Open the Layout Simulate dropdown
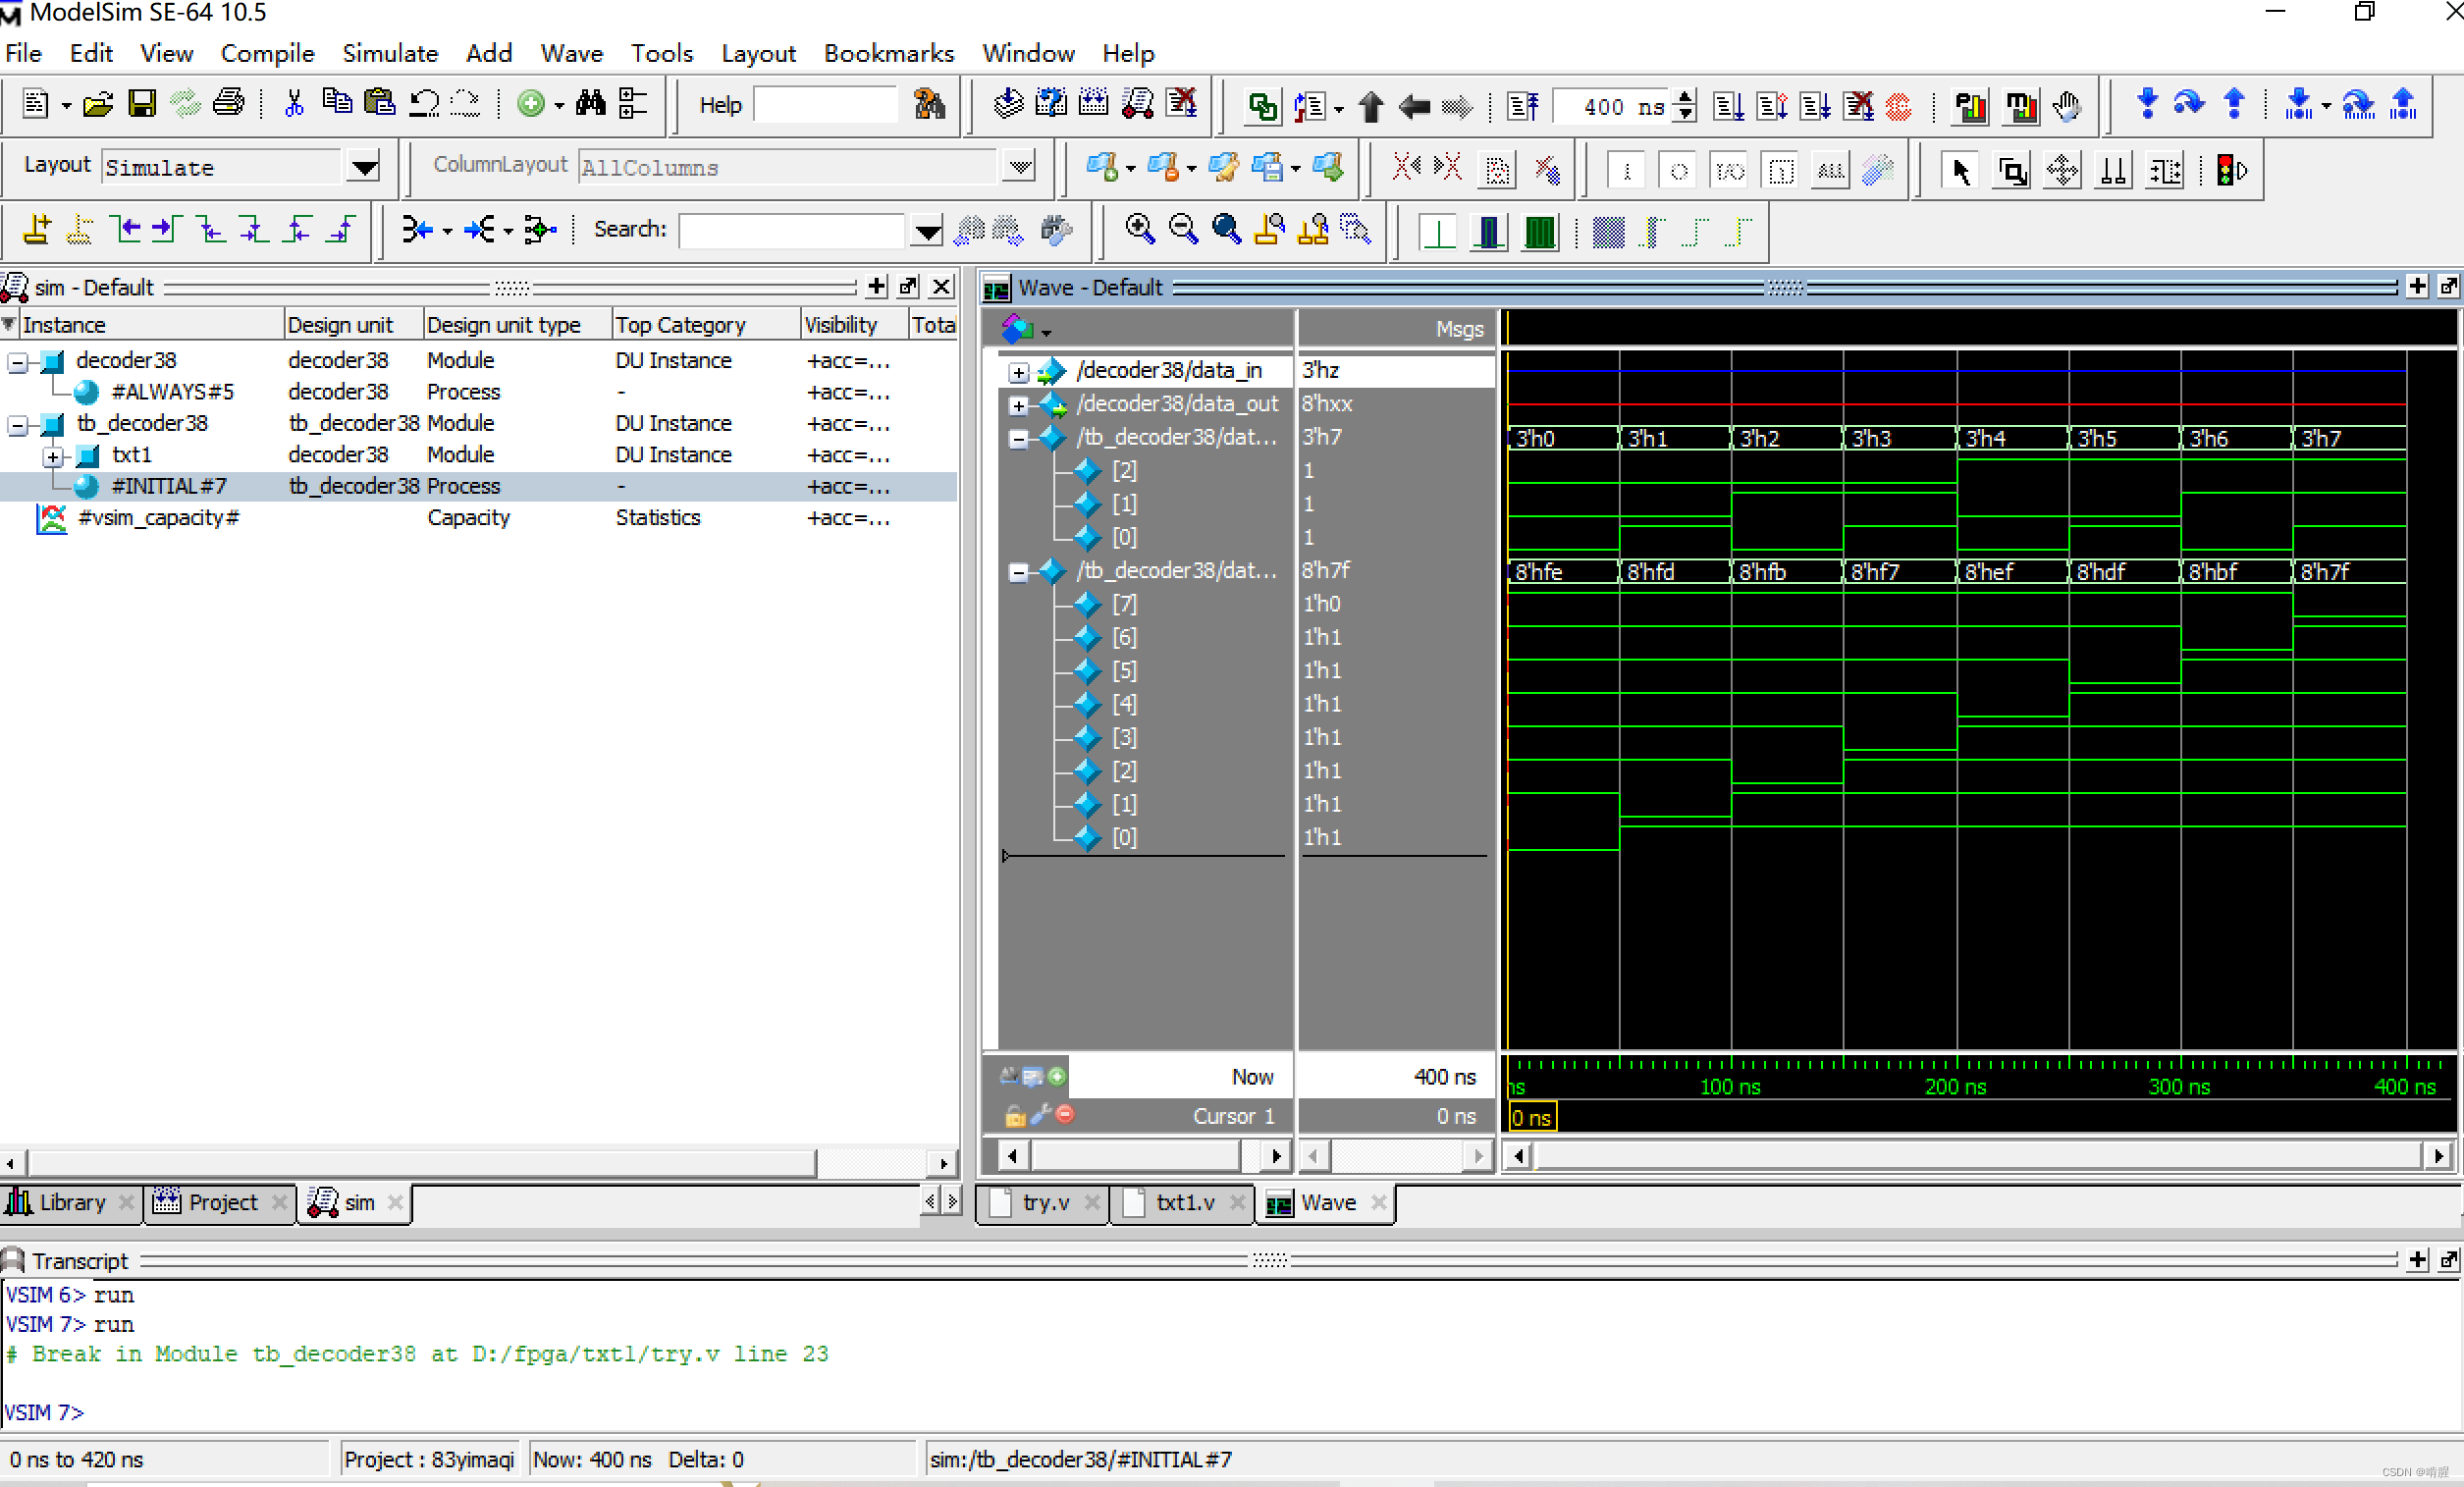This screenshot has height=1487, width=2464. point(364,167)
